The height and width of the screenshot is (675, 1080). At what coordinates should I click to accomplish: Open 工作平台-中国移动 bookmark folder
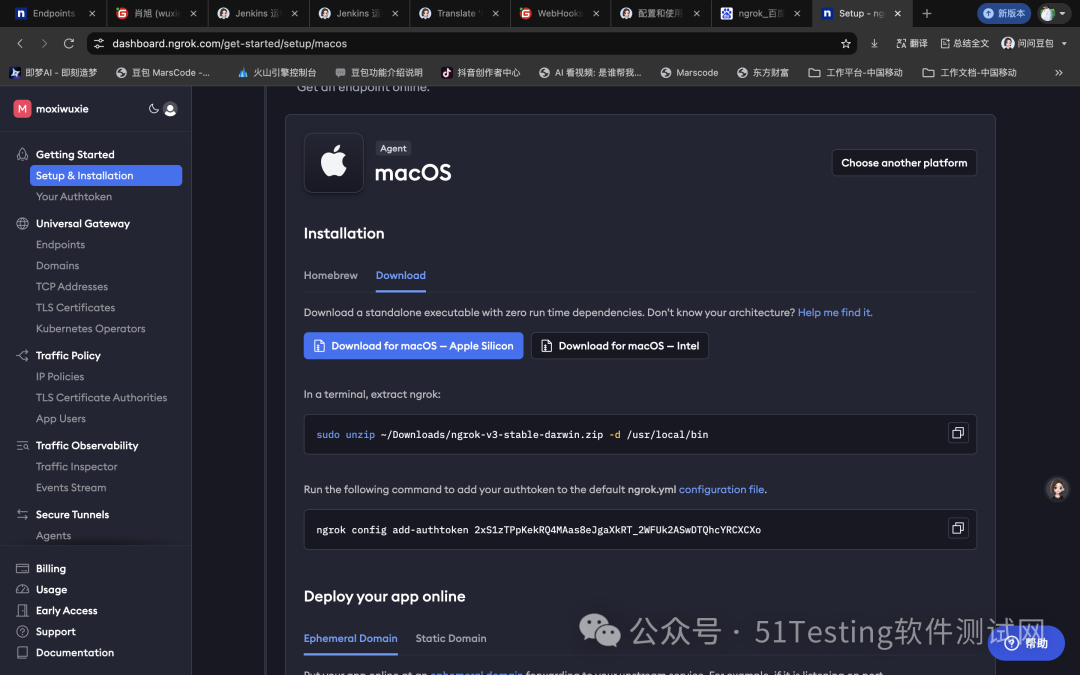point(855,72)
